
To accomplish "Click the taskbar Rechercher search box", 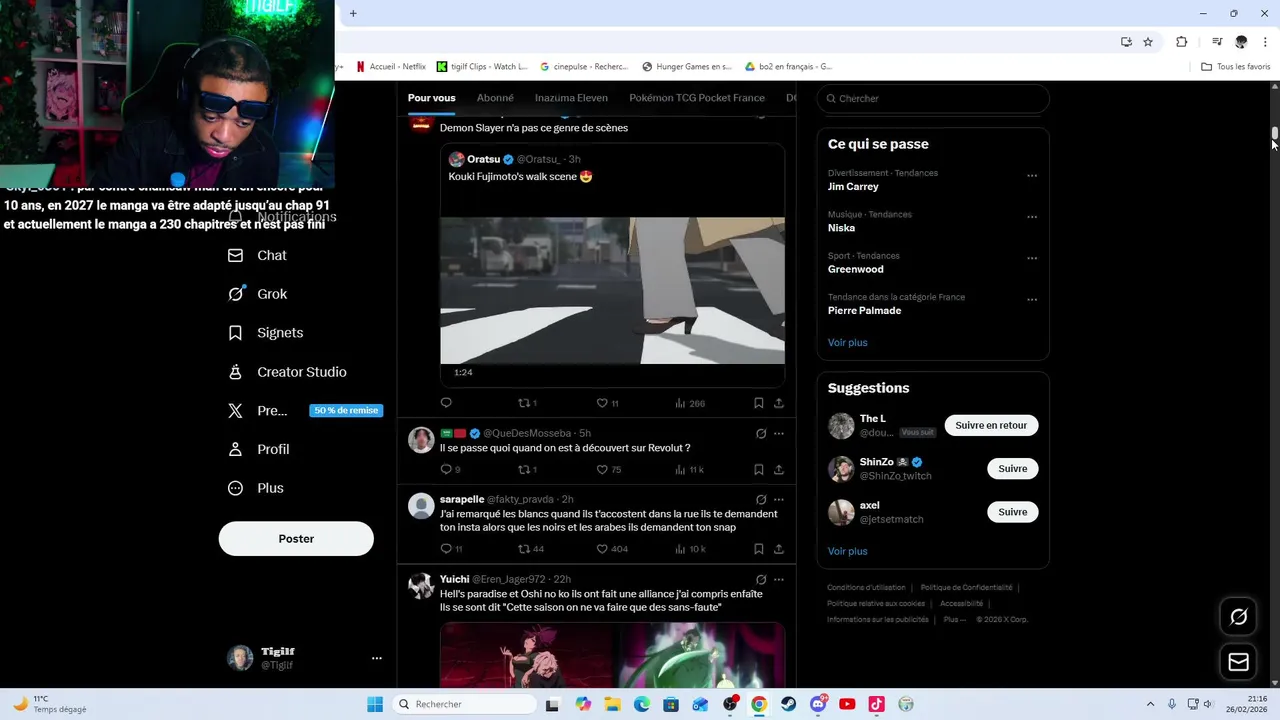I will point(465,704).
